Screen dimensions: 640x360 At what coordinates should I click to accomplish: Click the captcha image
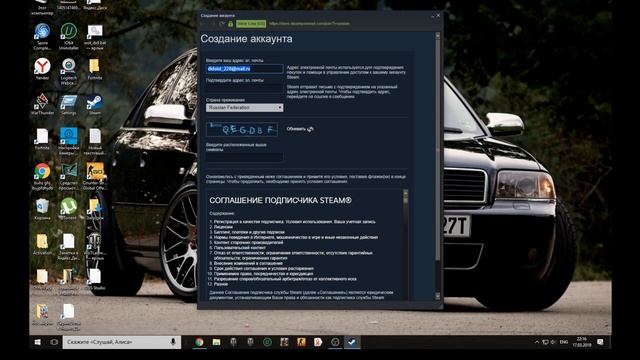click(x=242, y=129)
